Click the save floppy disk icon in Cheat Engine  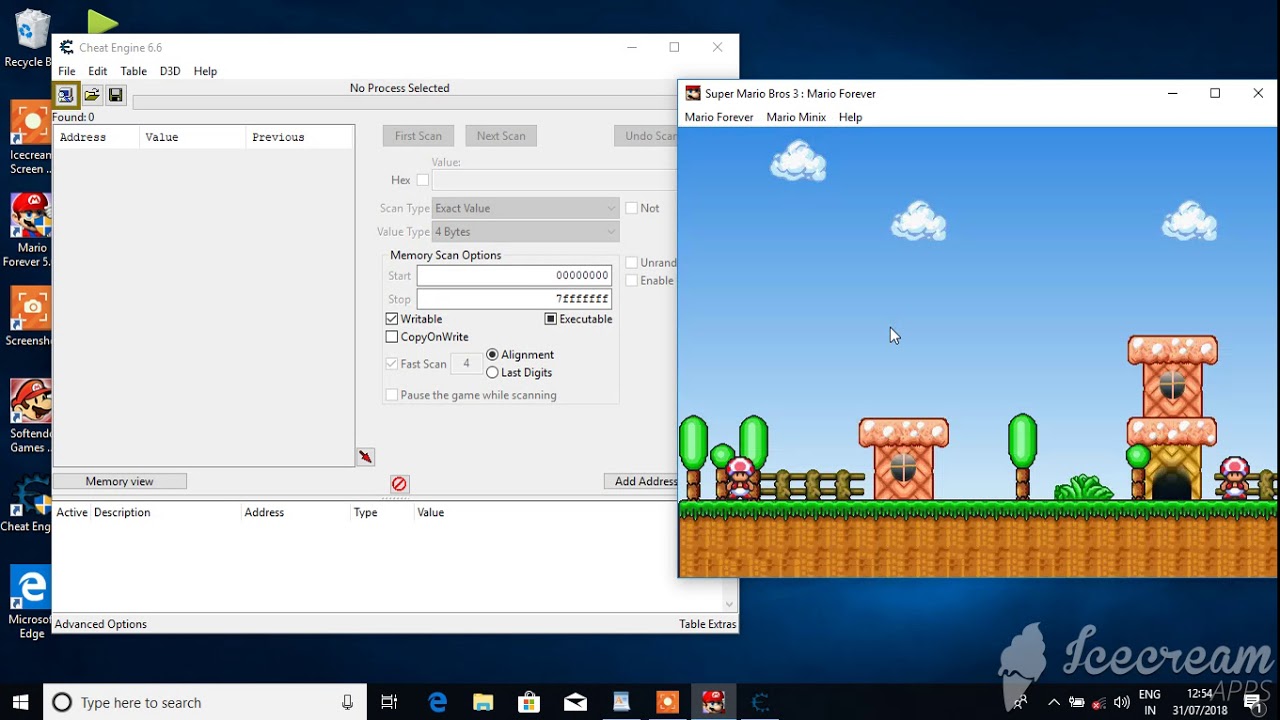(x=116, y=95)
